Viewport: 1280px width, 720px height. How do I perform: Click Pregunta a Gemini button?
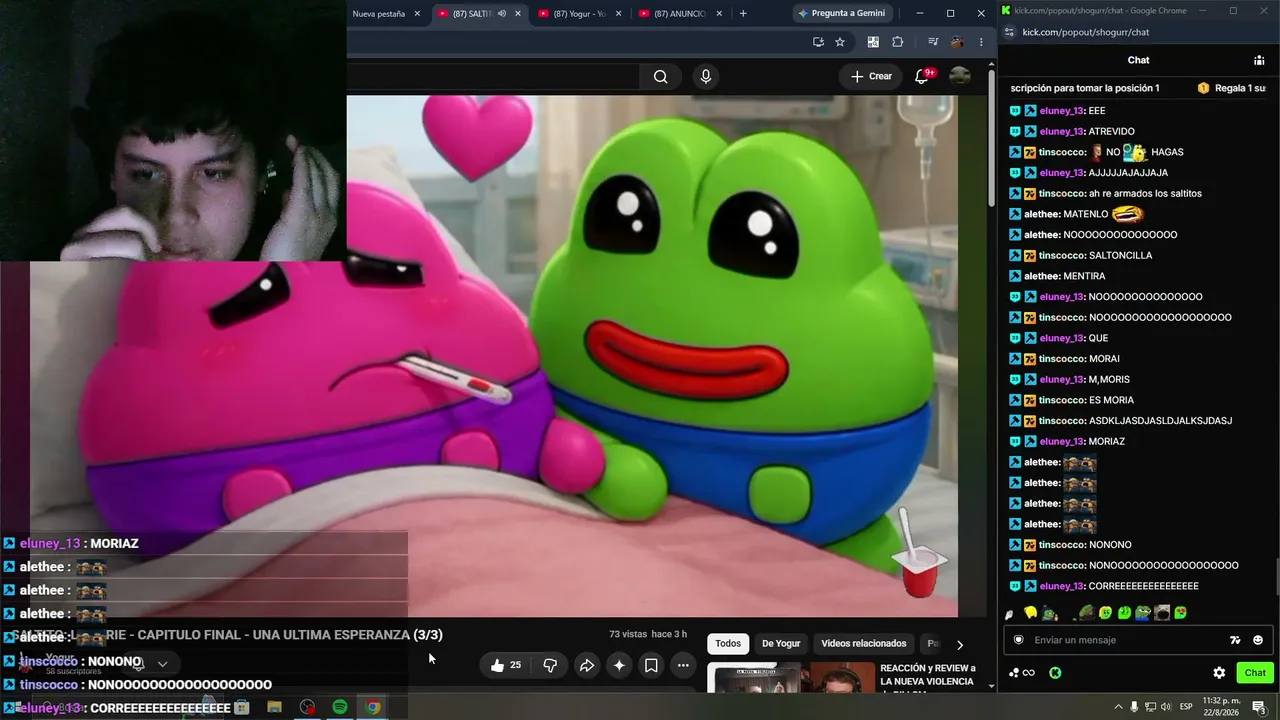841,13
